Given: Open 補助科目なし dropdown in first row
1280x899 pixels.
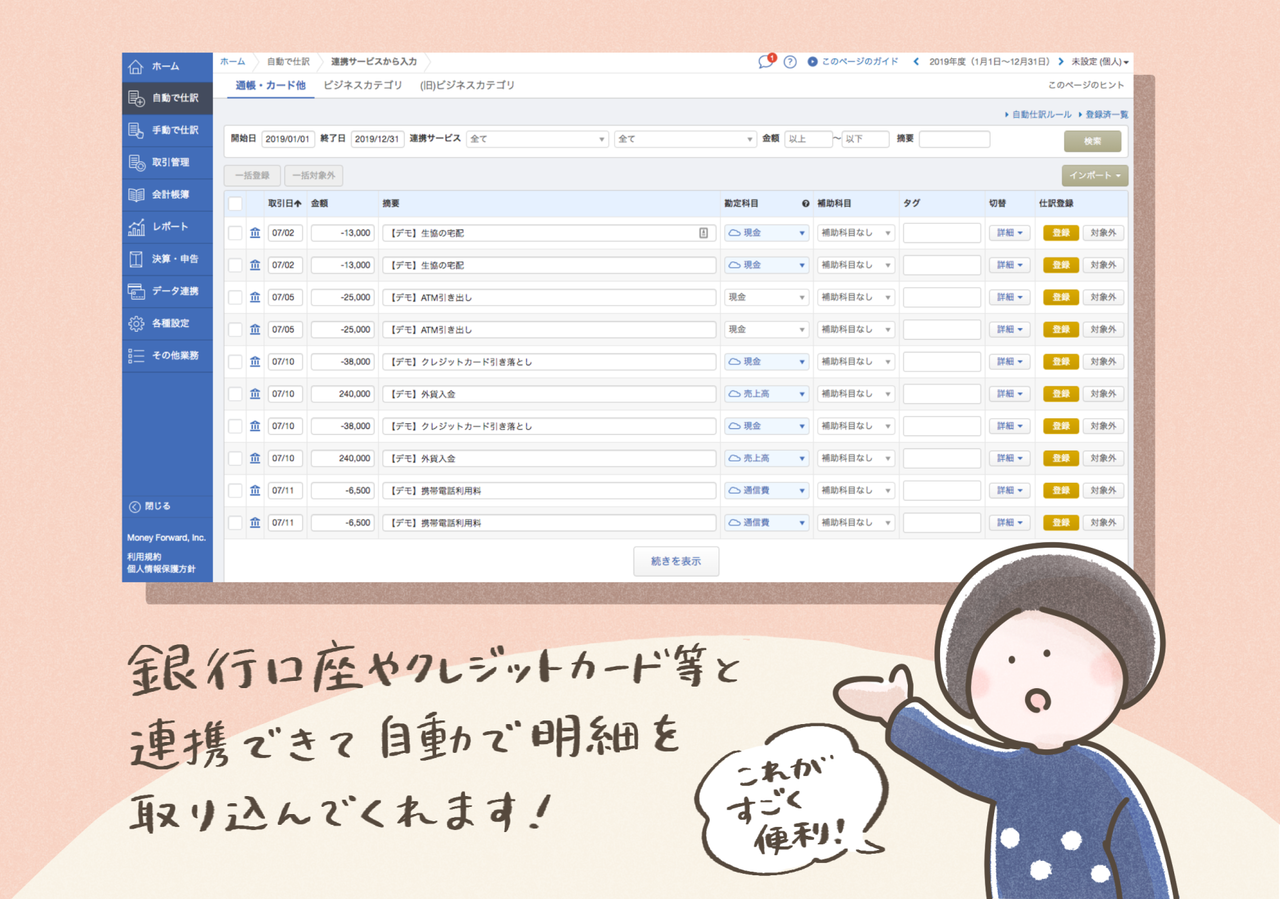Looking at the screenshot, I should 855,233.
